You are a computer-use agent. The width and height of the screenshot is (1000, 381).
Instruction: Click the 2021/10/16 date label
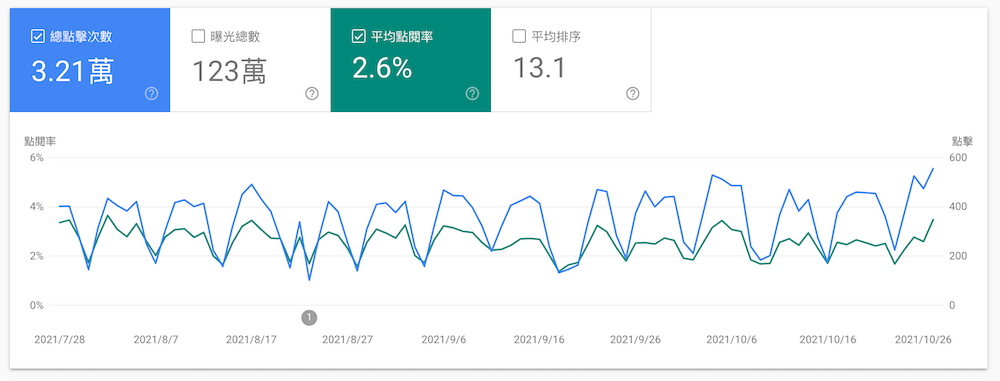[828, 340]
